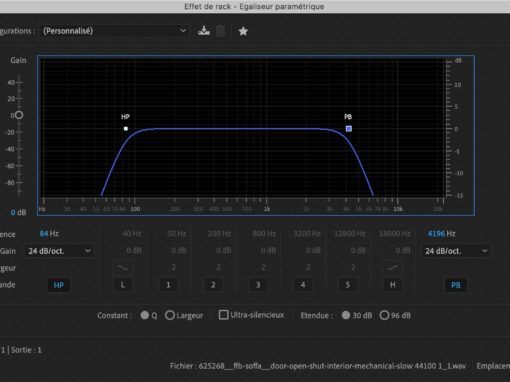The height and width of the screenshot is (382, 510).
Task: Select the Constant Q radio button
Action: [x=145, y=315]
